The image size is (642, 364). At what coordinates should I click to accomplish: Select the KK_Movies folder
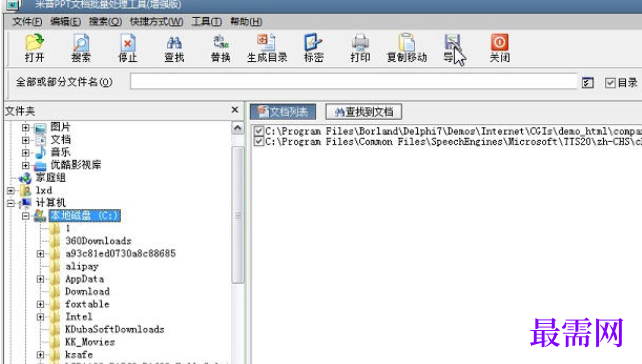(x=90, y=342)
